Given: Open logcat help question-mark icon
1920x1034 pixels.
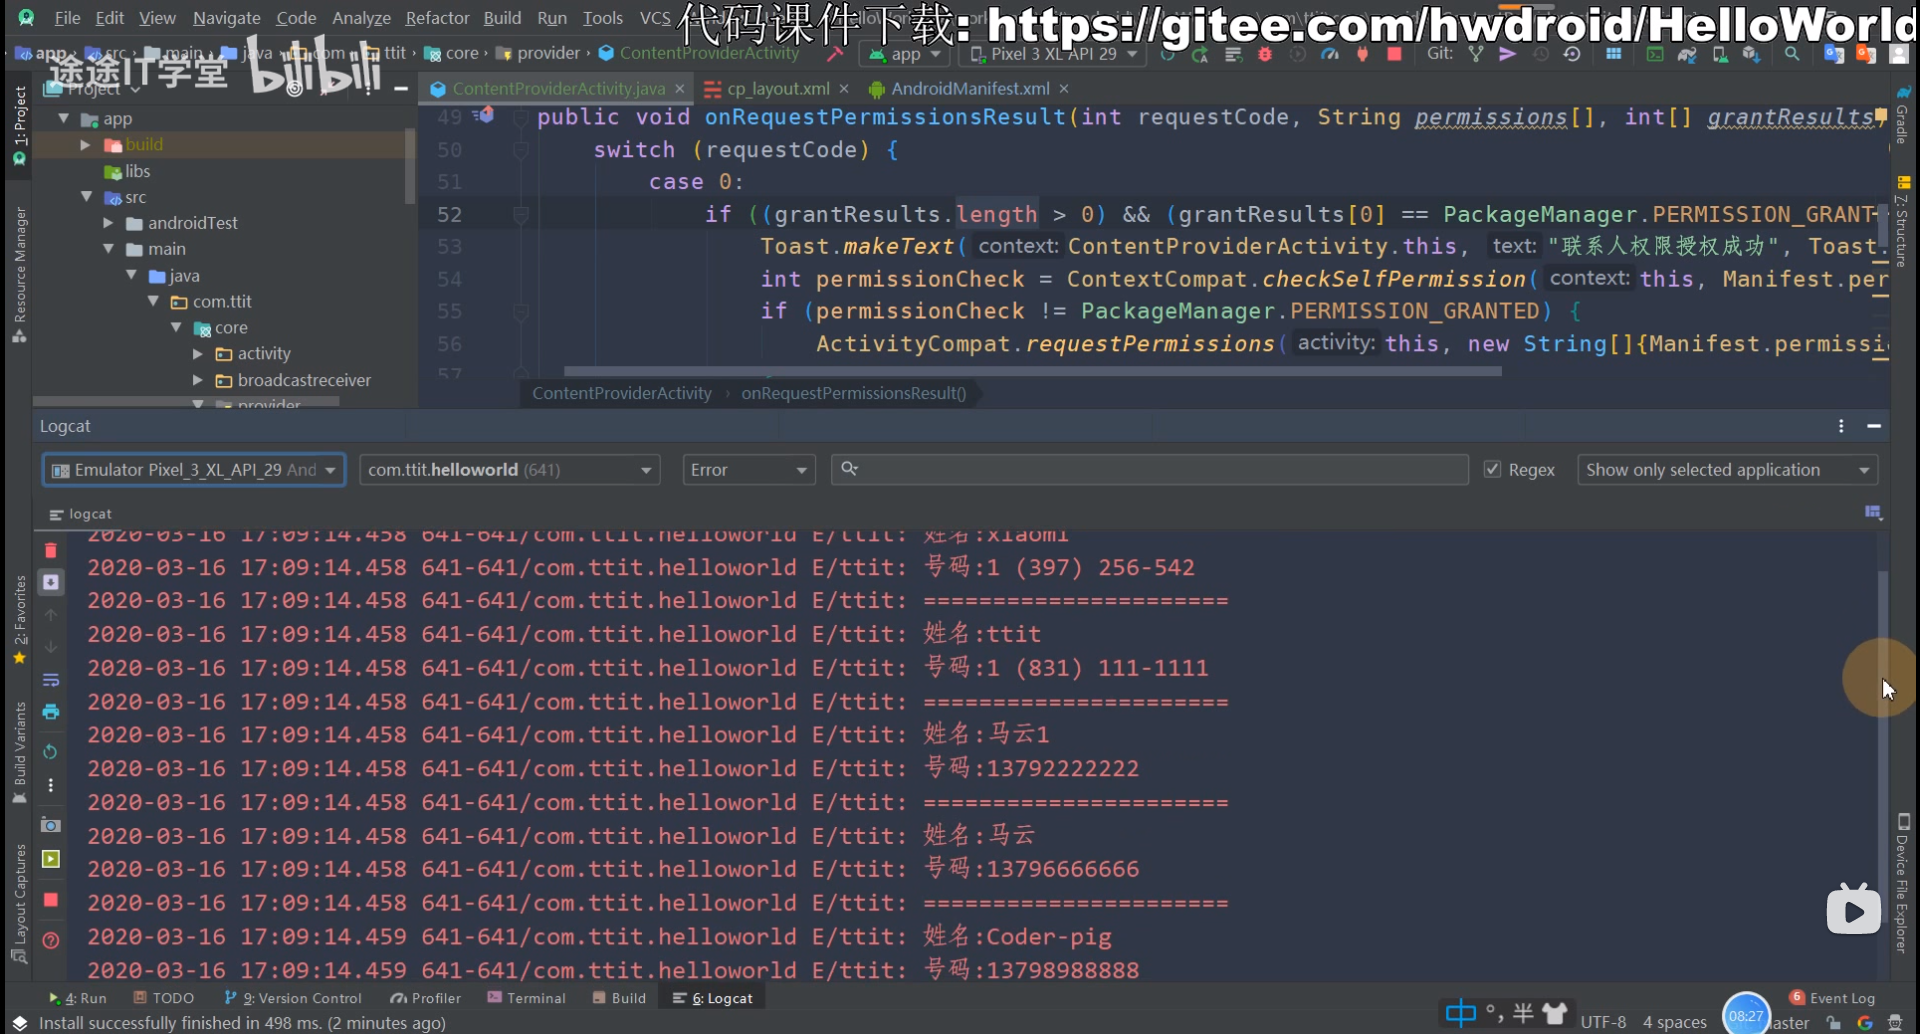Looking at the screenshot, I should click(51, 941).
